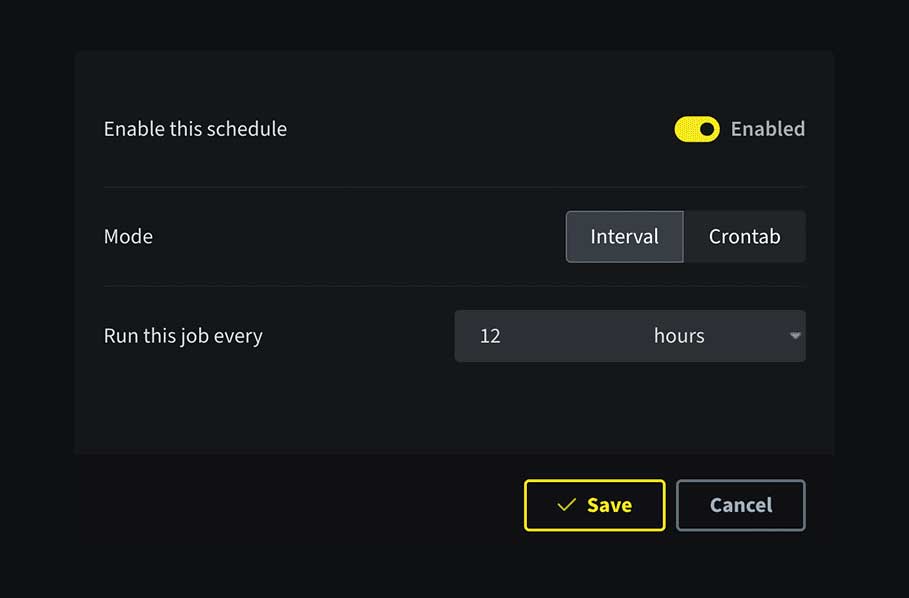This screenshot has height=598, width=909.
Task: Select the Interval mode option
Action: point(624,237)
